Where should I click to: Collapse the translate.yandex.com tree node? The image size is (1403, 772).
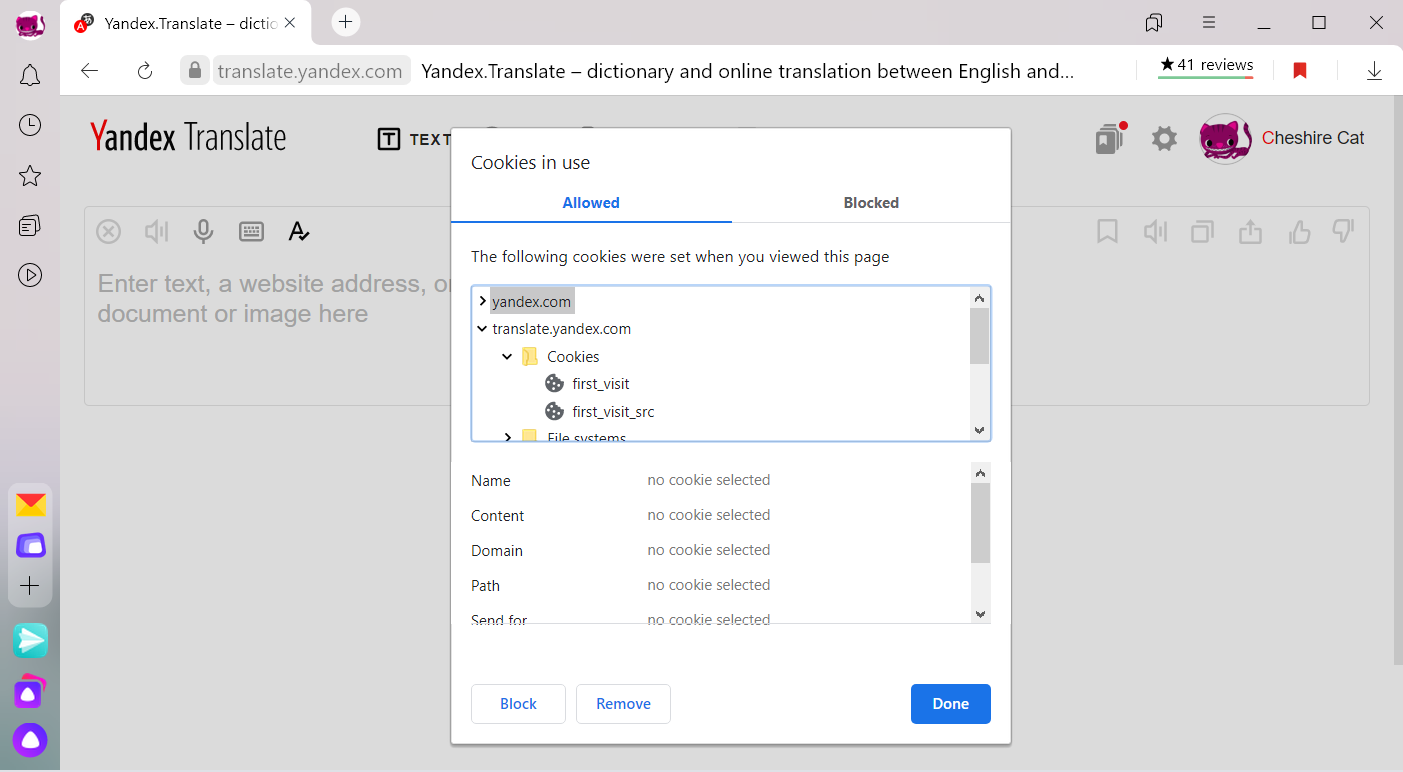[482, 328]
